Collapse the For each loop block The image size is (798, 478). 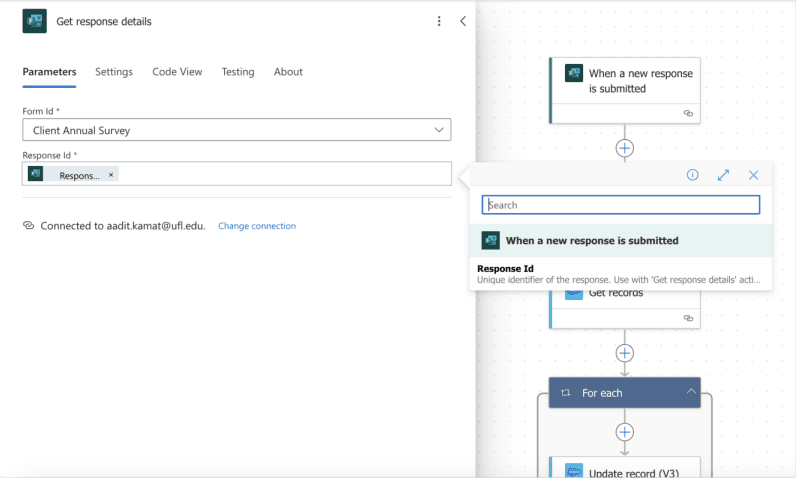690,392
